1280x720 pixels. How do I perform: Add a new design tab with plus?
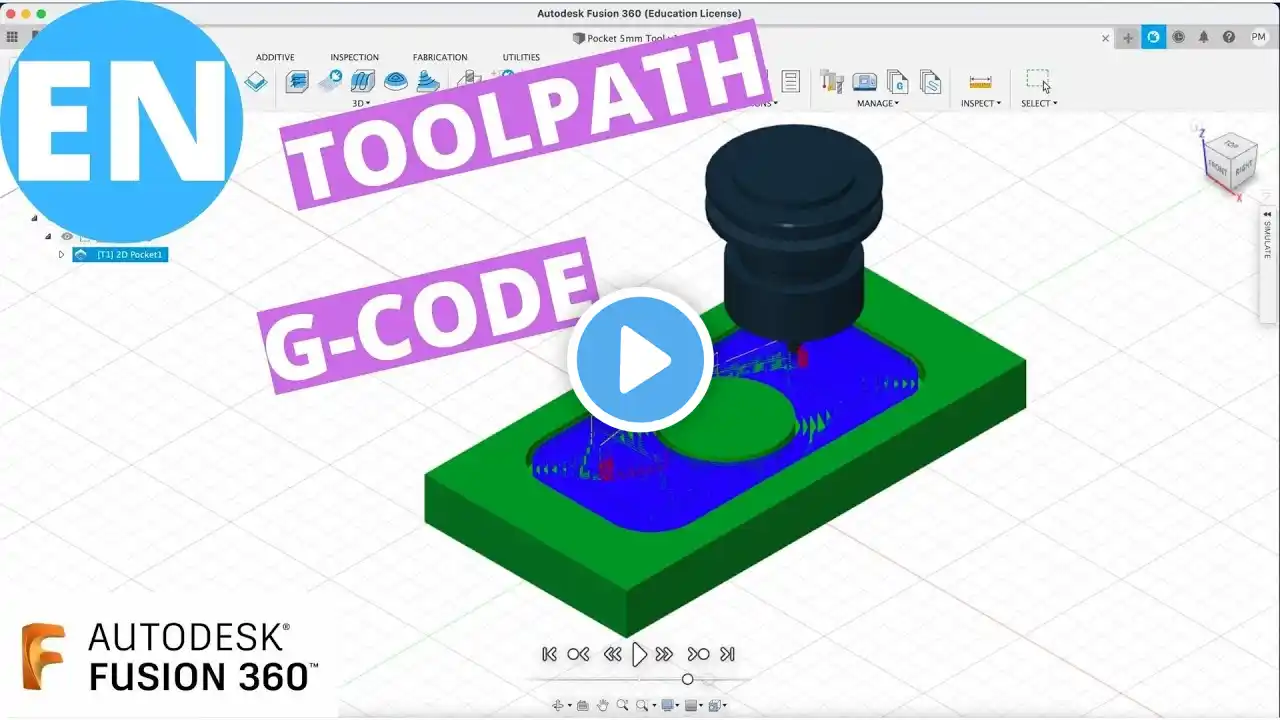tap(1128, 38)
